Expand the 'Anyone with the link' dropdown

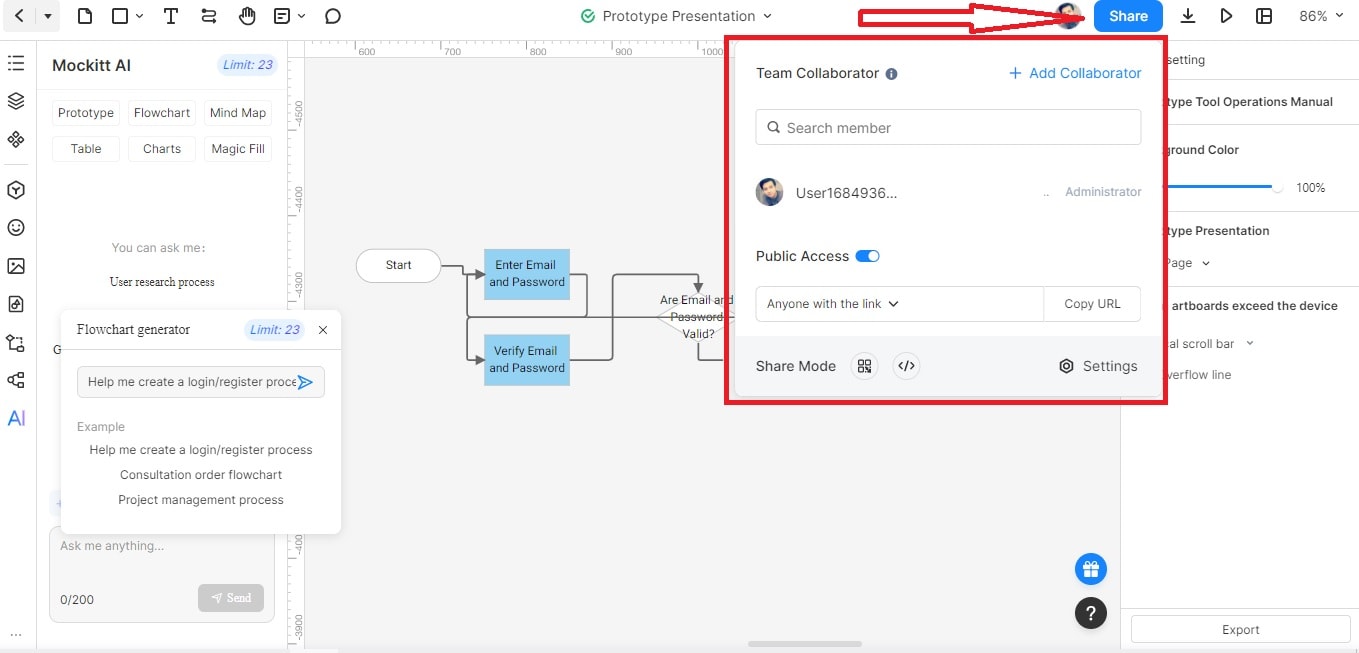pos(832,304)
